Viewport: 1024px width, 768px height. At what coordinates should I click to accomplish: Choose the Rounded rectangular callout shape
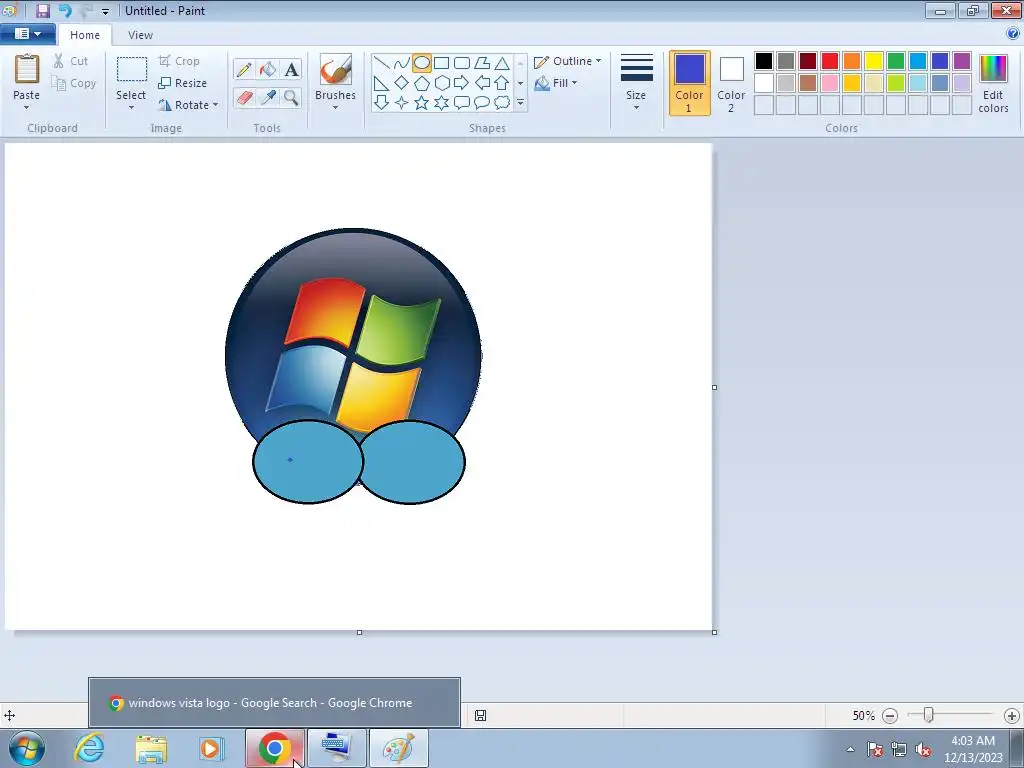(462, 103)
